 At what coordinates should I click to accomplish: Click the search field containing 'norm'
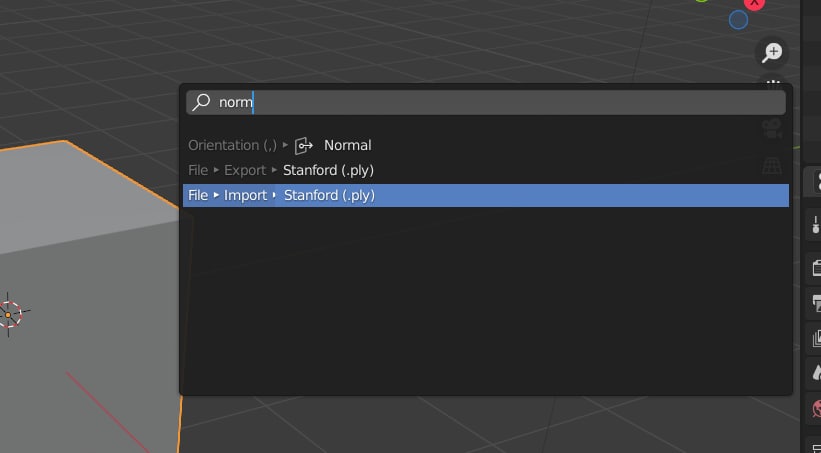pos(485,102)
